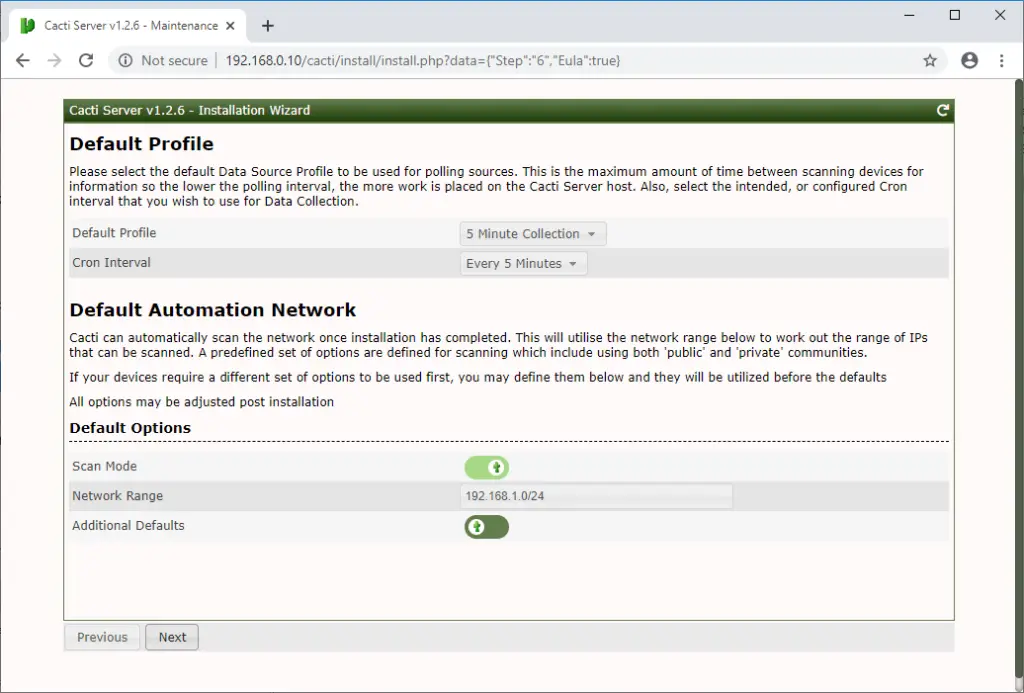1024x693 pixels.
Task: Click the cactus knob on the Scan Mode switch
Action: click(x=497, y=467)
